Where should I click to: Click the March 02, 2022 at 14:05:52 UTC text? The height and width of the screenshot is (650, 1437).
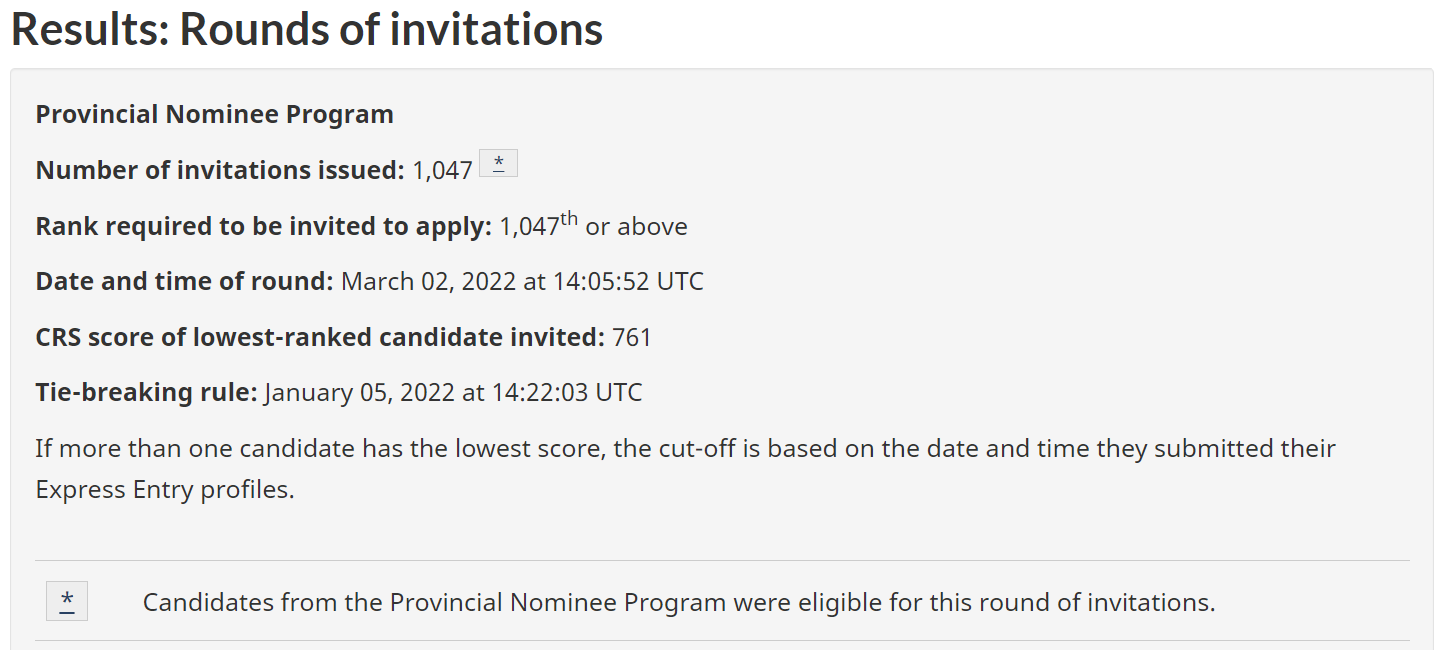point(523,281)
